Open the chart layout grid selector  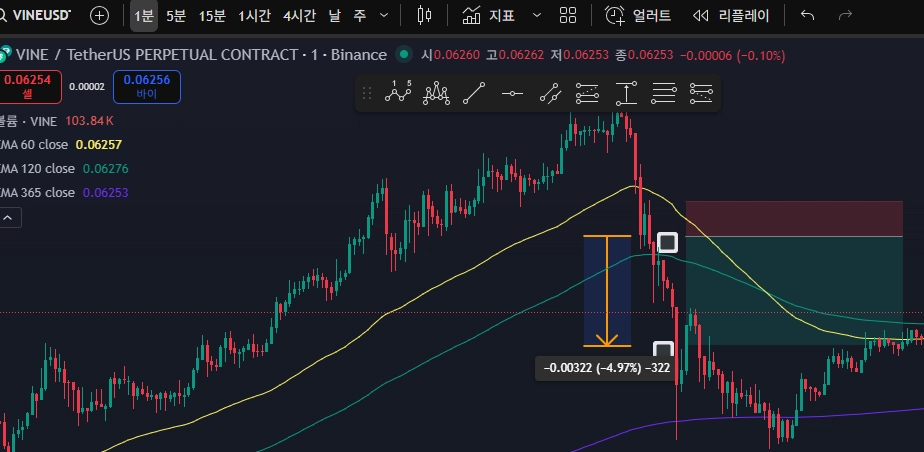pyautogui.click(x=568, y=15)
